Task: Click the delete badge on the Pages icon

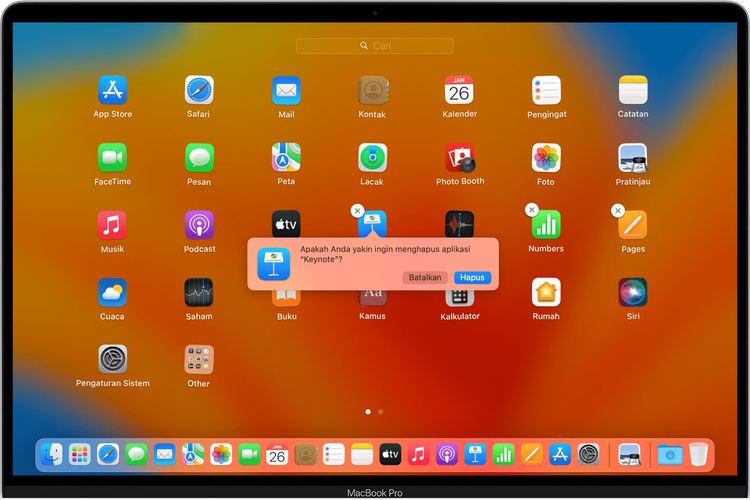Action: point(617,210)
